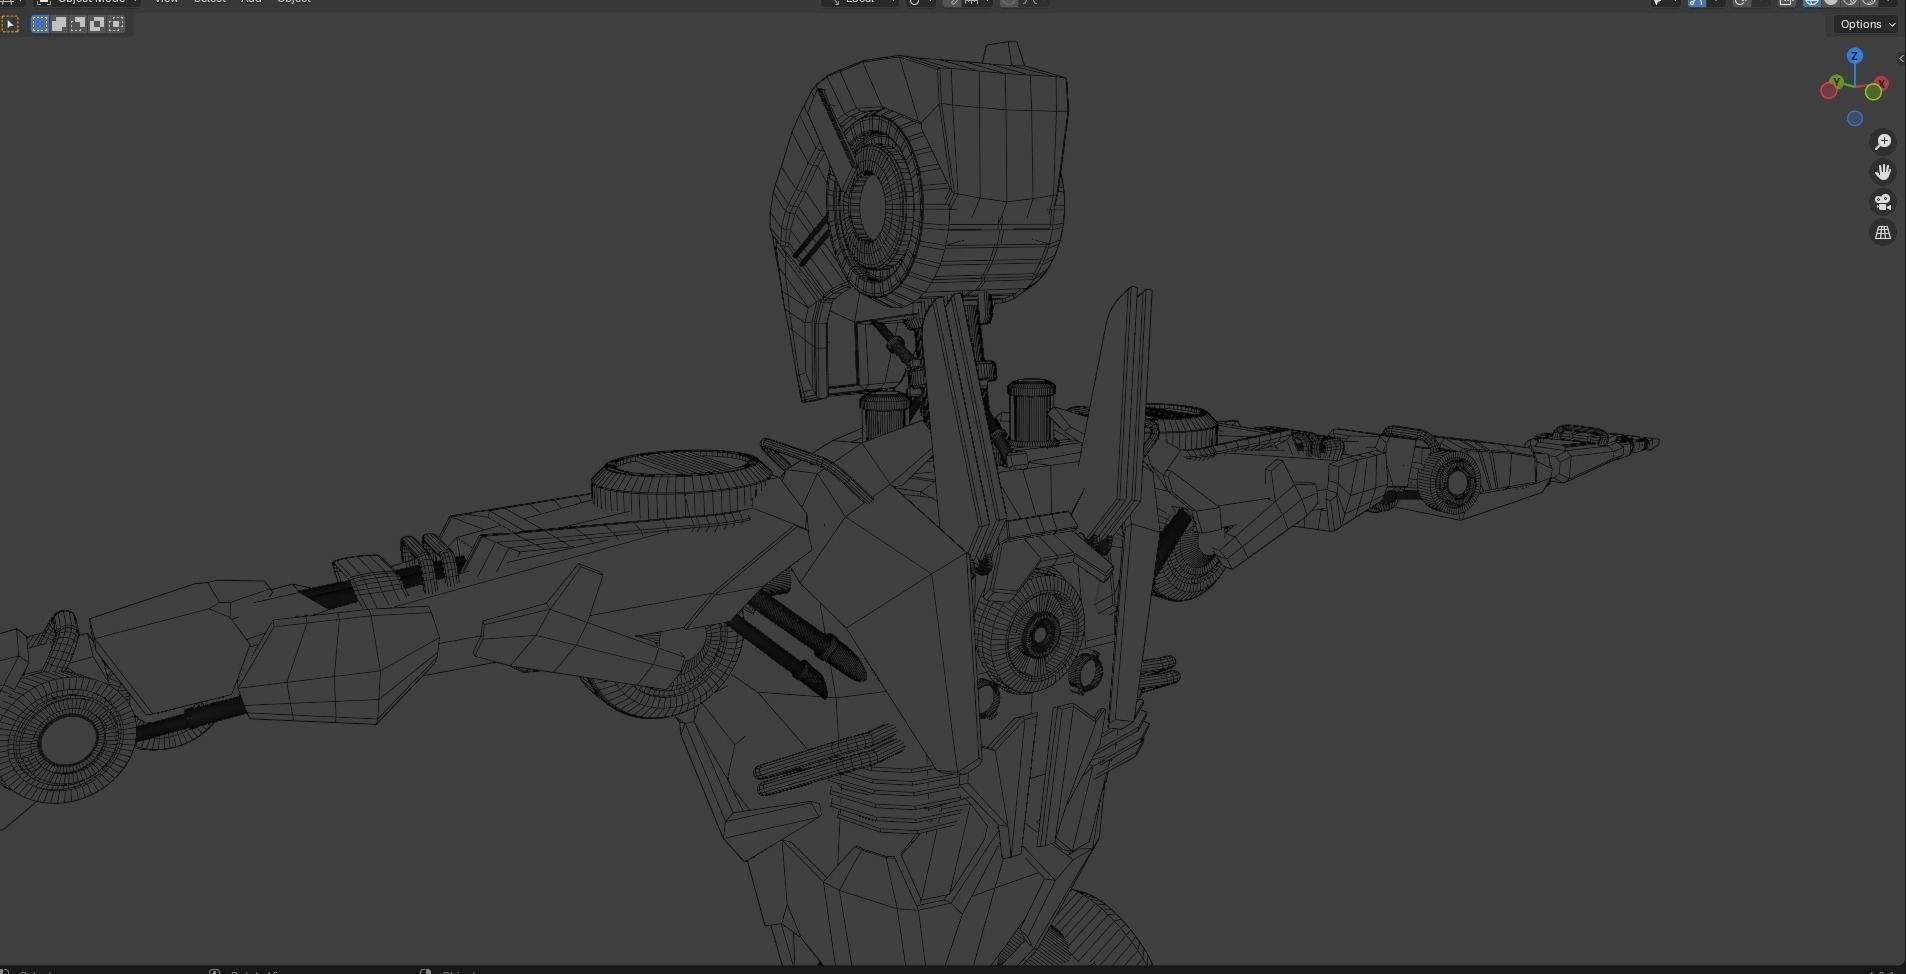Snap view to X axis on gizmo

(x=1882, y=83)
